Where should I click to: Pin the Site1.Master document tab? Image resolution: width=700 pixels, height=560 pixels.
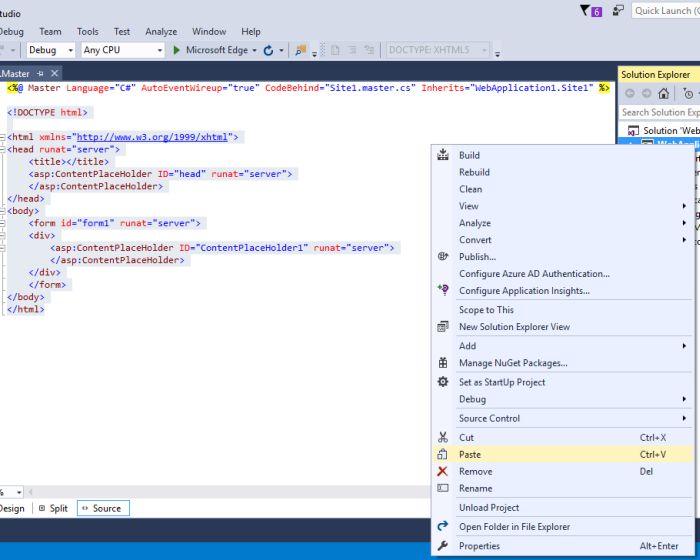[x=40, y=73]
